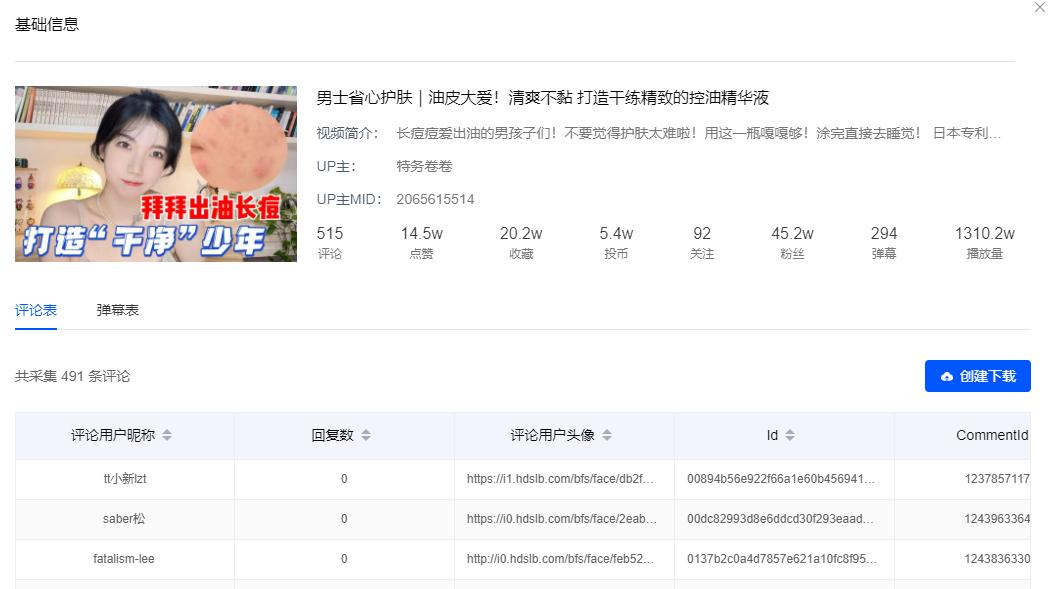
Task: Click the 粉丝 count 45.2w
Action: pyautogui.click(x=793, y=233)
